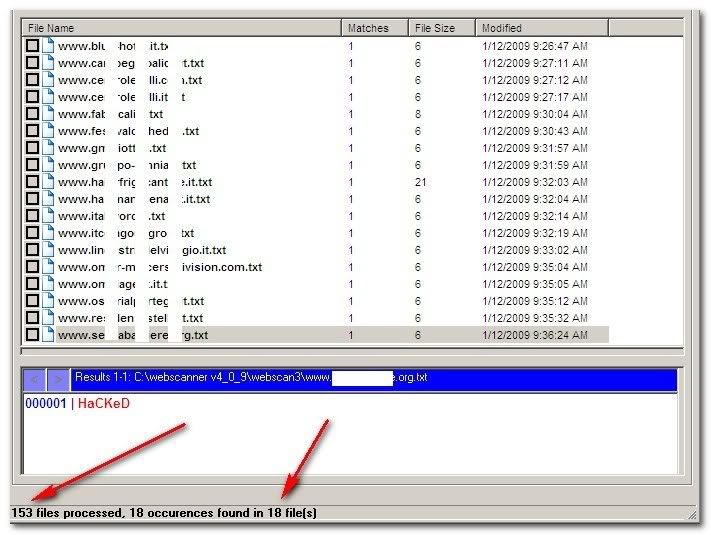
Task: Click file icon of row with size 8
Action: pyautogui.click(x=48, y=114)
